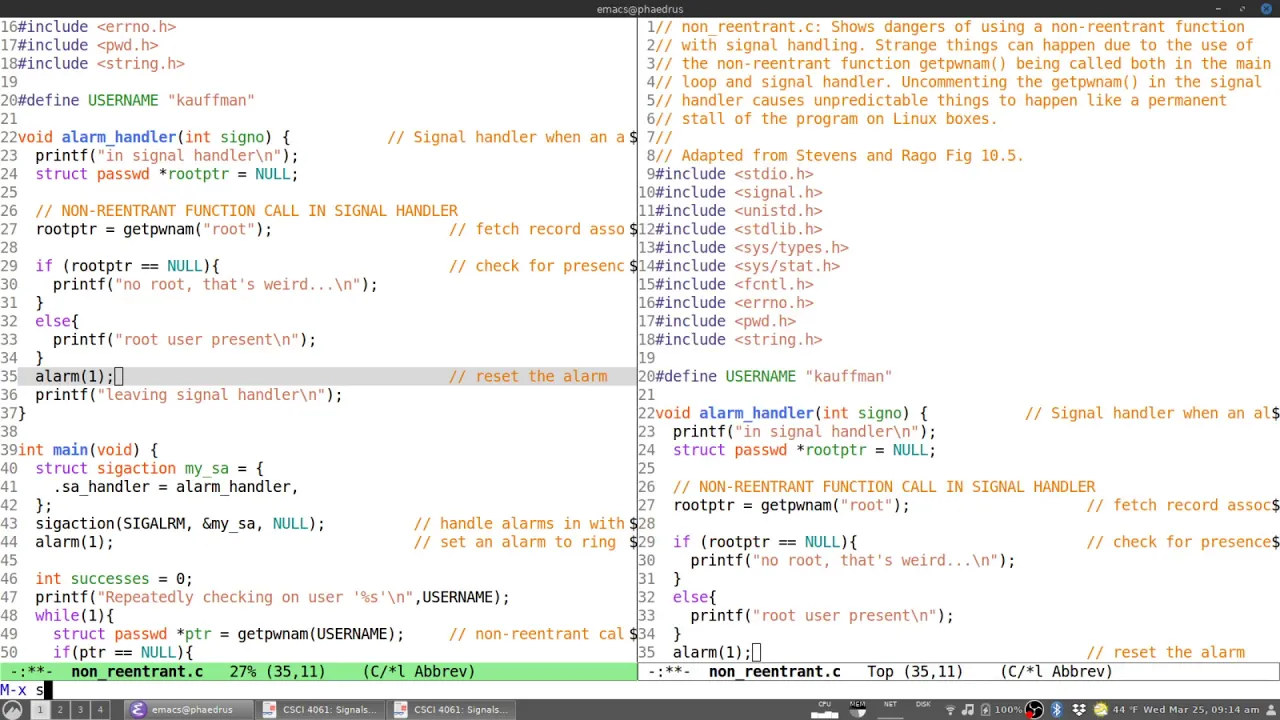Open the Wi-Fi network tray icon

tap(950, 710)
